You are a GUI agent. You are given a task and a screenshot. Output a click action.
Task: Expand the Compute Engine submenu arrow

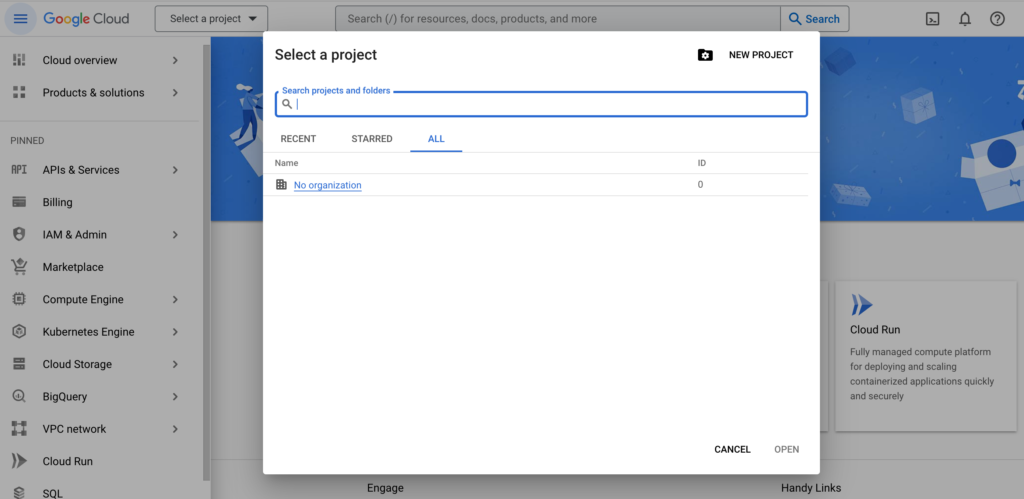point(175,300)
